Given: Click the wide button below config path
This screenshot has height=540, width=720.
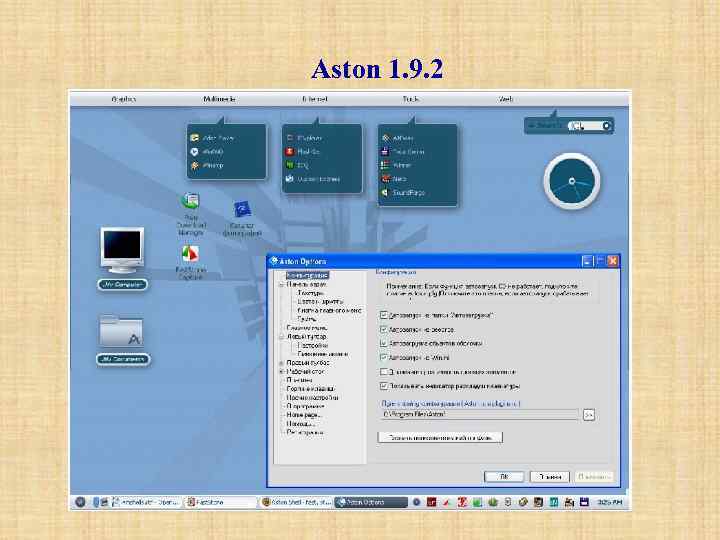Looking at the screenshot, I should (x=440, y=437).
